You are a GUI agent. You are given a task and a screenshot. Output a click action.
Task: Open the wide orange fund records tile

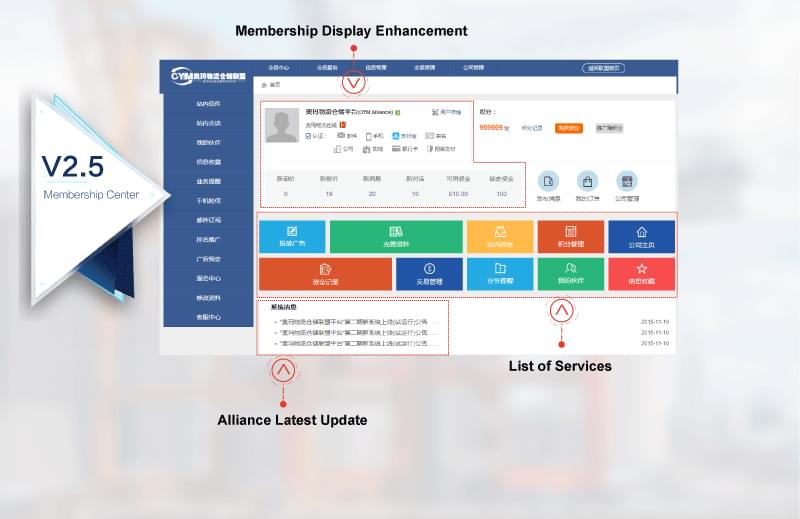[x=326, y=274]
